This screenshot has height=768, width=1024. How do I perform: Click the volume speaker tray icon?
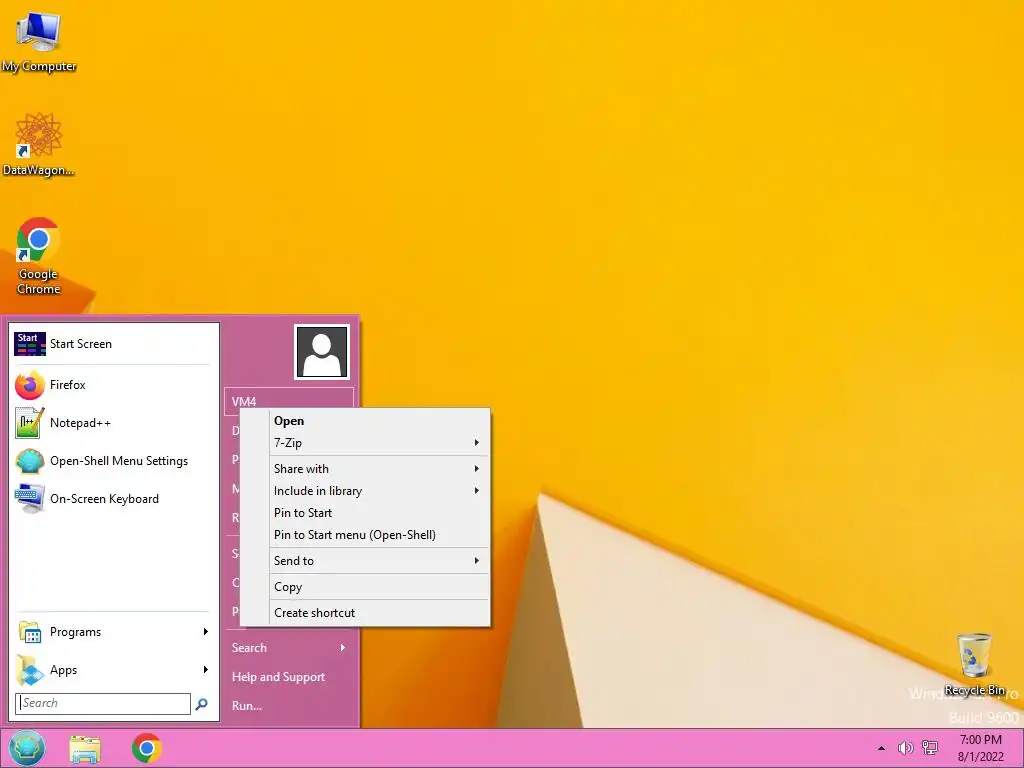click(x=905, y=748)
